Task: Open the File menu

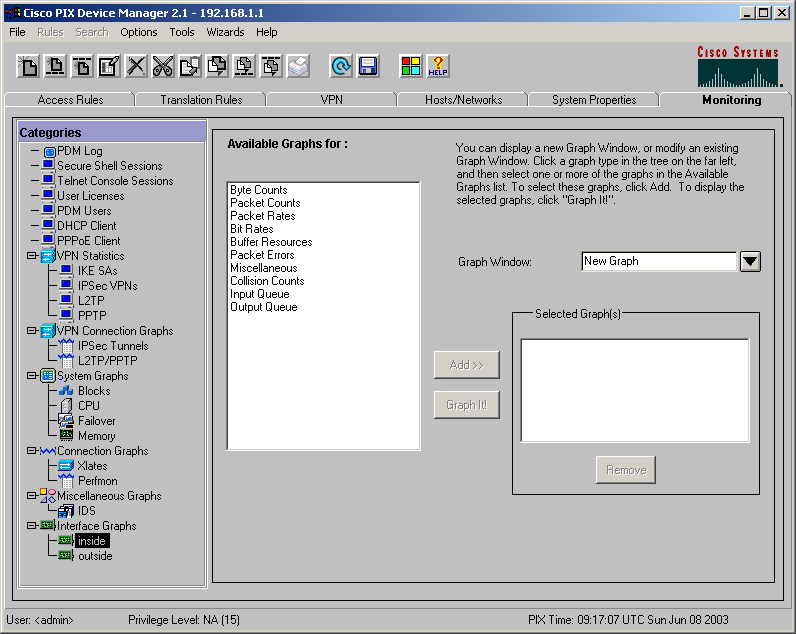Action: pyautogui.click(x=17, y=32)
